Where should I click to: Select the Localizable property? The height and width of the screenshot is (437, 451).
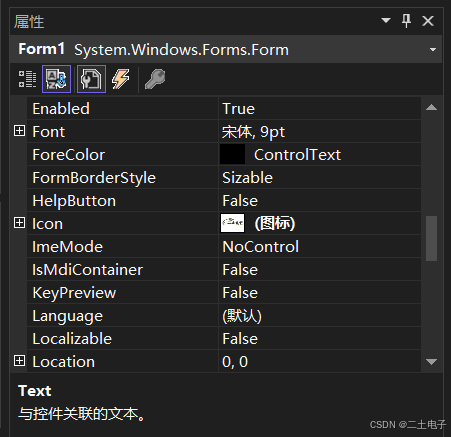pyautogui.click(x=72, y=339)
